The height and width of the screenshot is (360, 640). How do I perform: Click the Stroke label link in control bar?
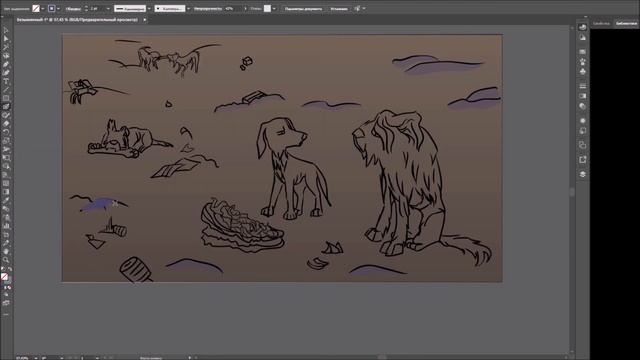(73, 9)
